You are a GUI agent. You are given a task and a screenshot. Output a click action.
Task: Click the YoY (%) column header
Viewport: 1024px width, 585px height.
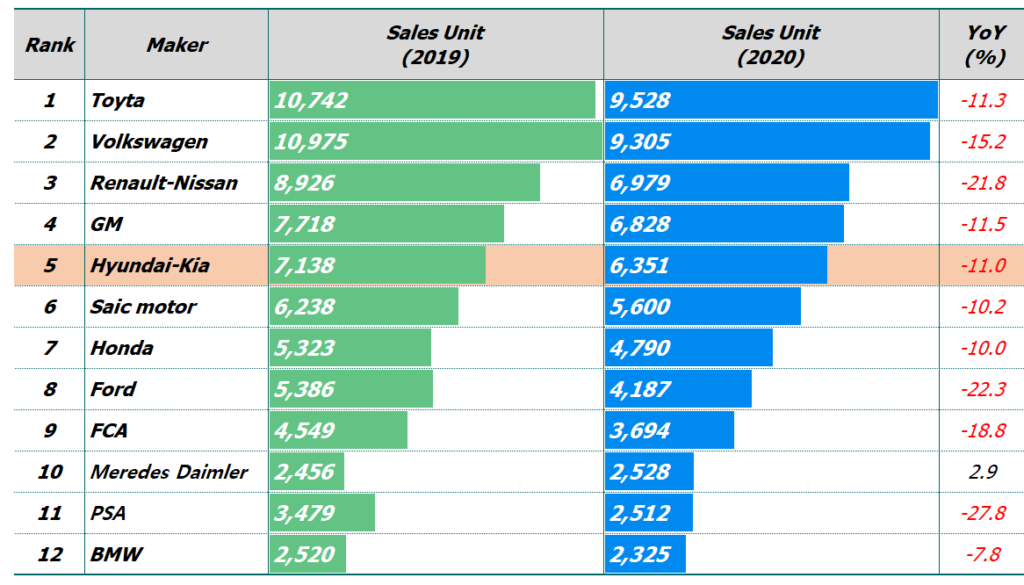pyautogui.click(x=985, y=45)
